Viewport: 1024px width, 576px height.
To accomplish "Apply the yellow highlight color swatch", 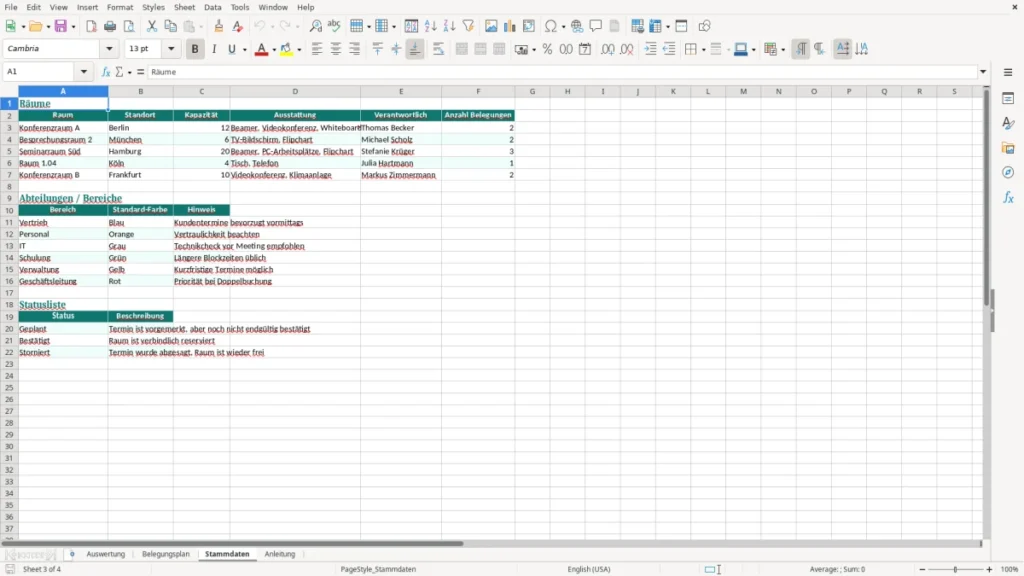I will (286, 49).
